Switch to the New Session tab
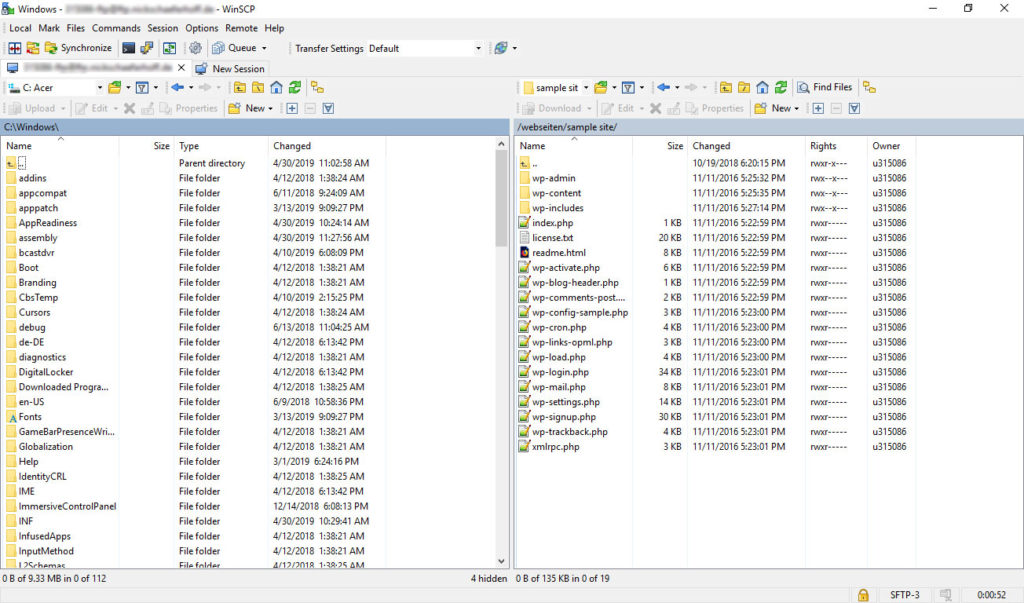This screenshot has width=1024, height=603. [x=232, y=68]
